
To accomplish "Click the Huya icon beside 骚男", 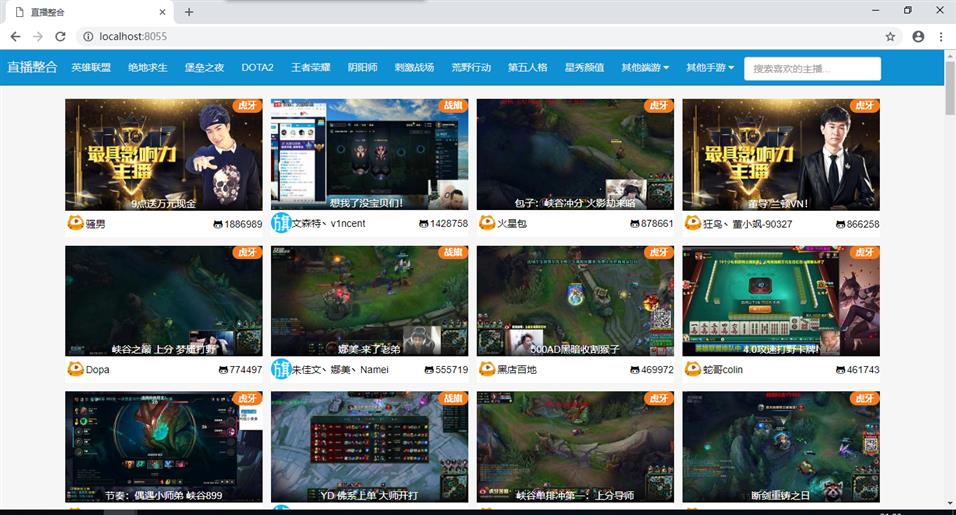I will (x=75, y=223).
